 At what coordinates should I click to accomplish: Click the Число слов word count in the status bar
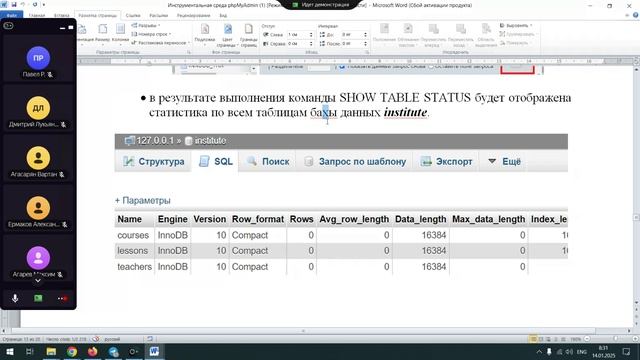pyautogui.click(x=66, y=339)
